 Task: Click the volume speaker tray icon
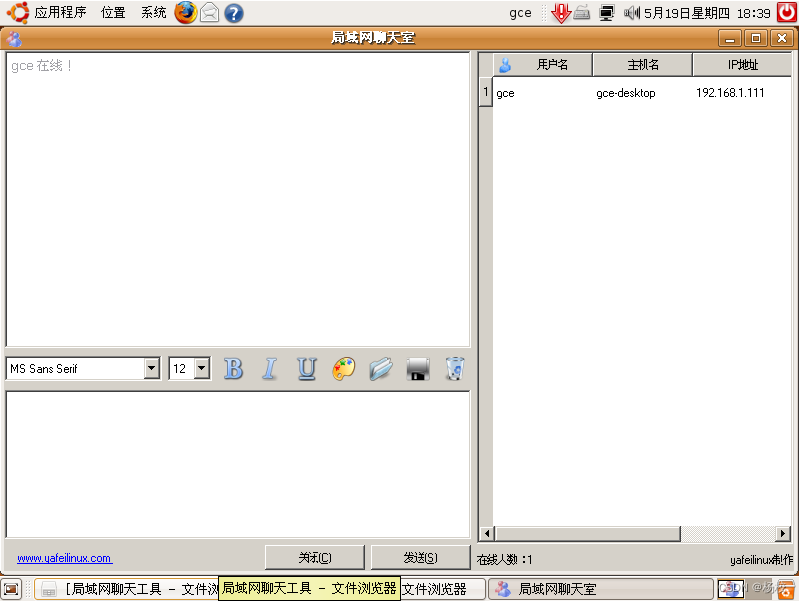pyautogui.click(x=632, y=13)
